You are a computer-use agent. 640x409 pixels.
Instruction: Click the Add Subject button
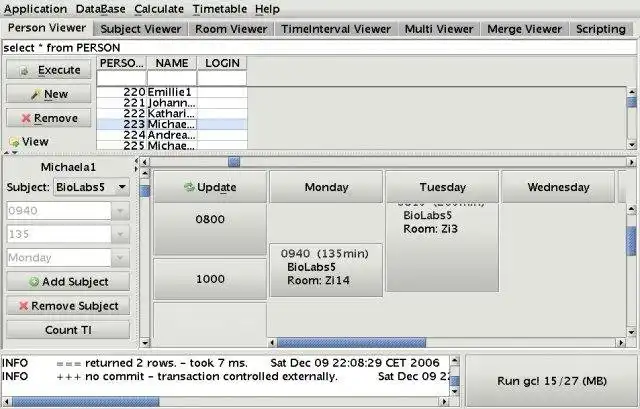(68, 282)
